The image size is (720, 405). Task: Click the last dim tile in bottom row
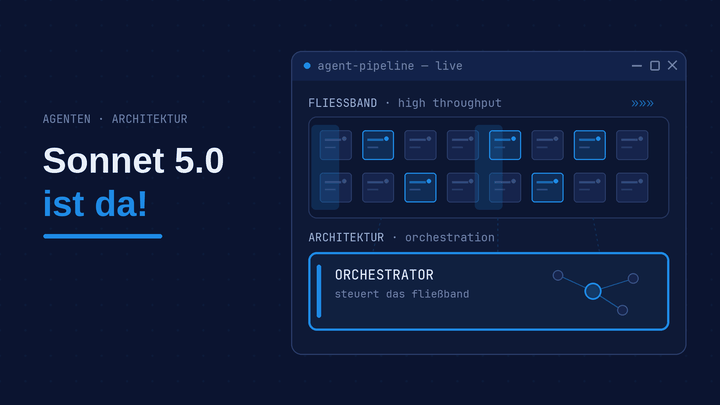coord(632,187)
